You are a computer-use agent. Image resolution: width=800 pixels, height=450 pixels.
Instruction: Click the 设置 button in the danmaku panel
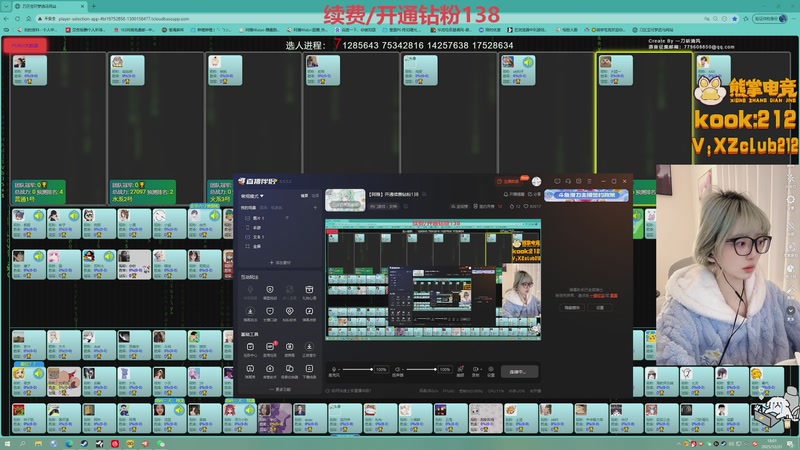(x=601, y=308)
